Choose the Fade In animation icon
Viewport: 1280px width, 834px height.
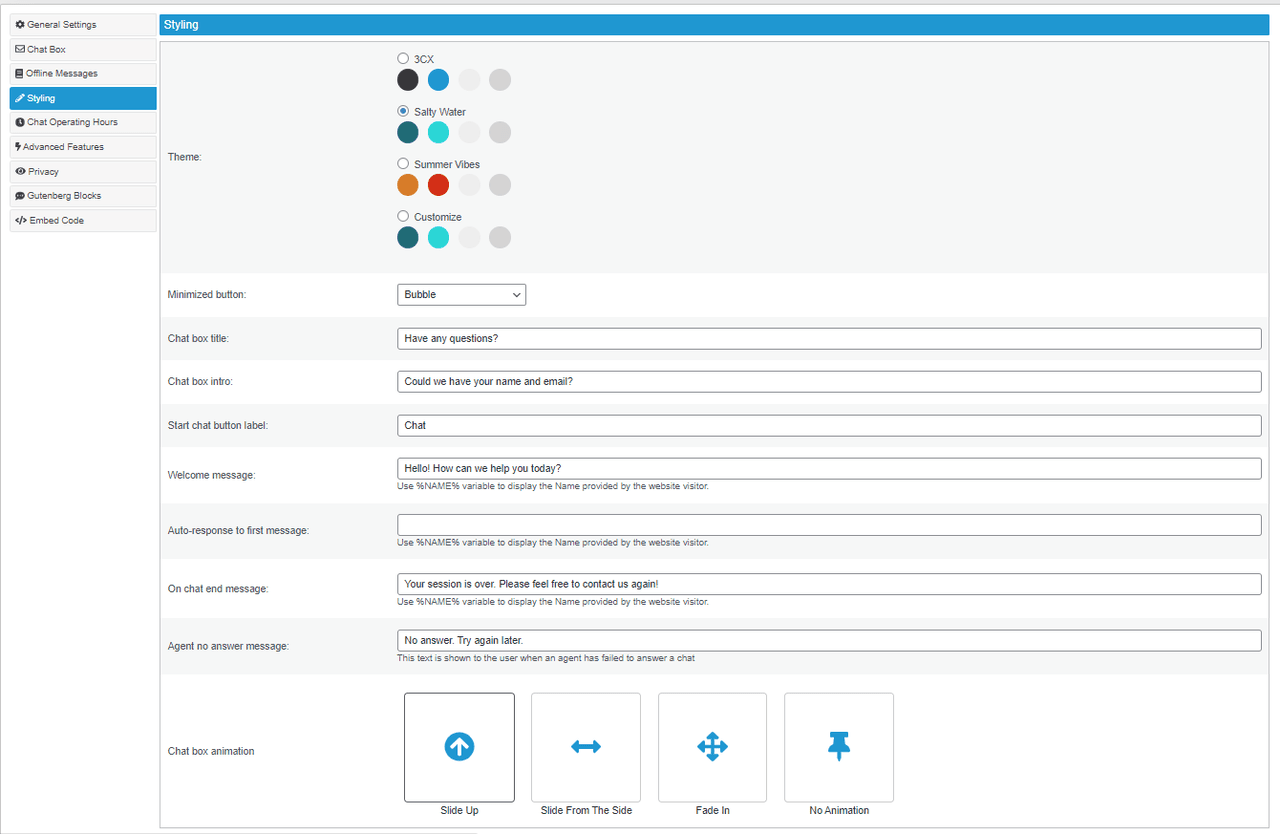(712, 746)
